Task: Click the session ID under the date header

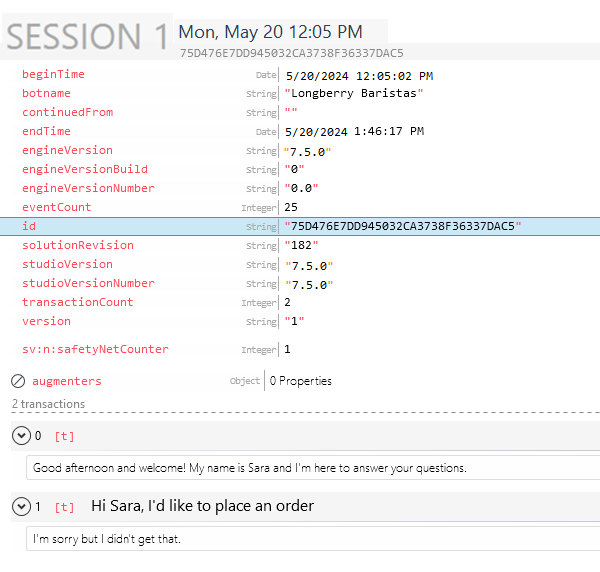Action: point(292,53)
